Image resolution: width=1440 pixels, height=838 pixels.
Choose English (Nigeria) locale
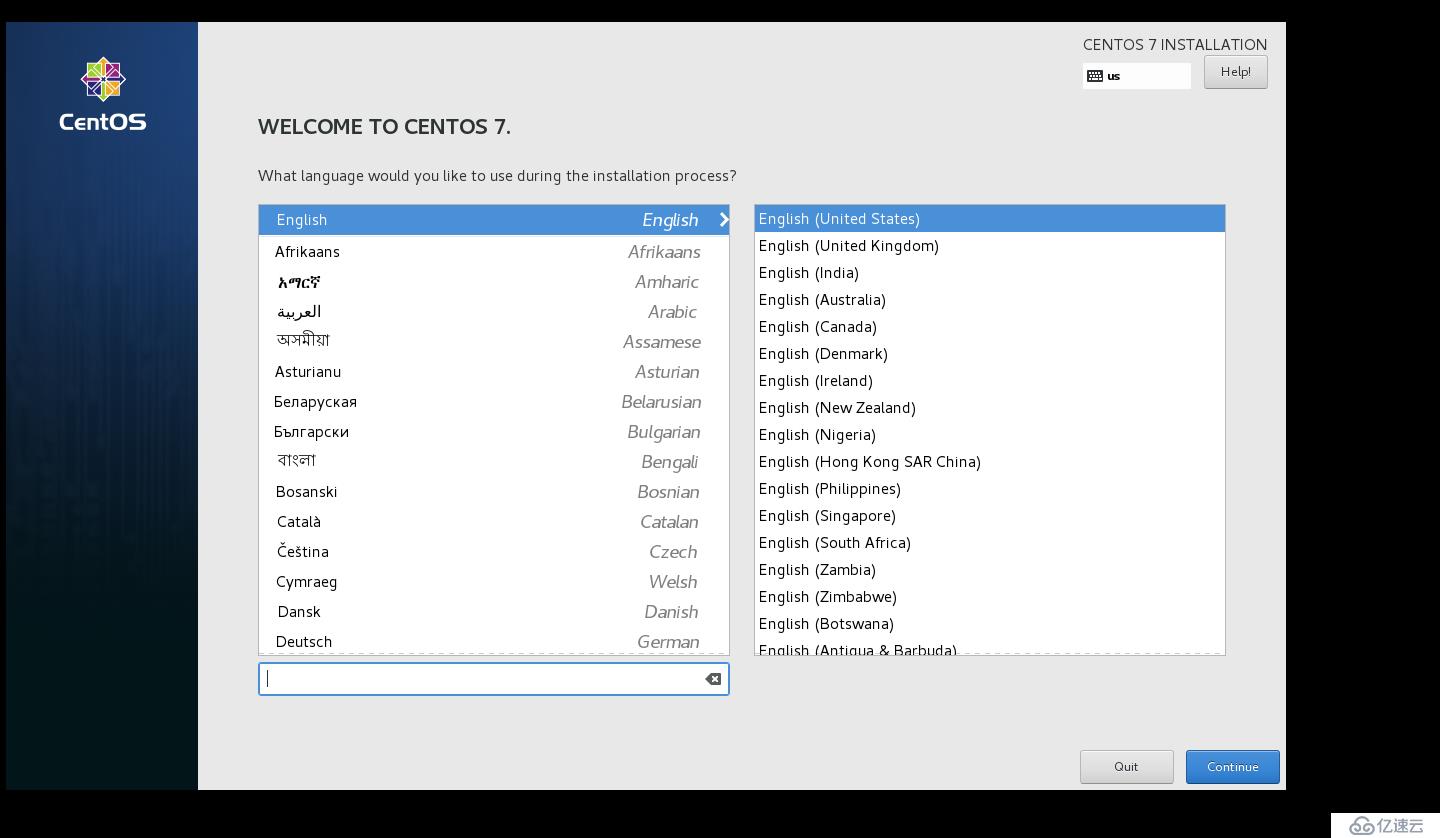click(x=990, y=435)
